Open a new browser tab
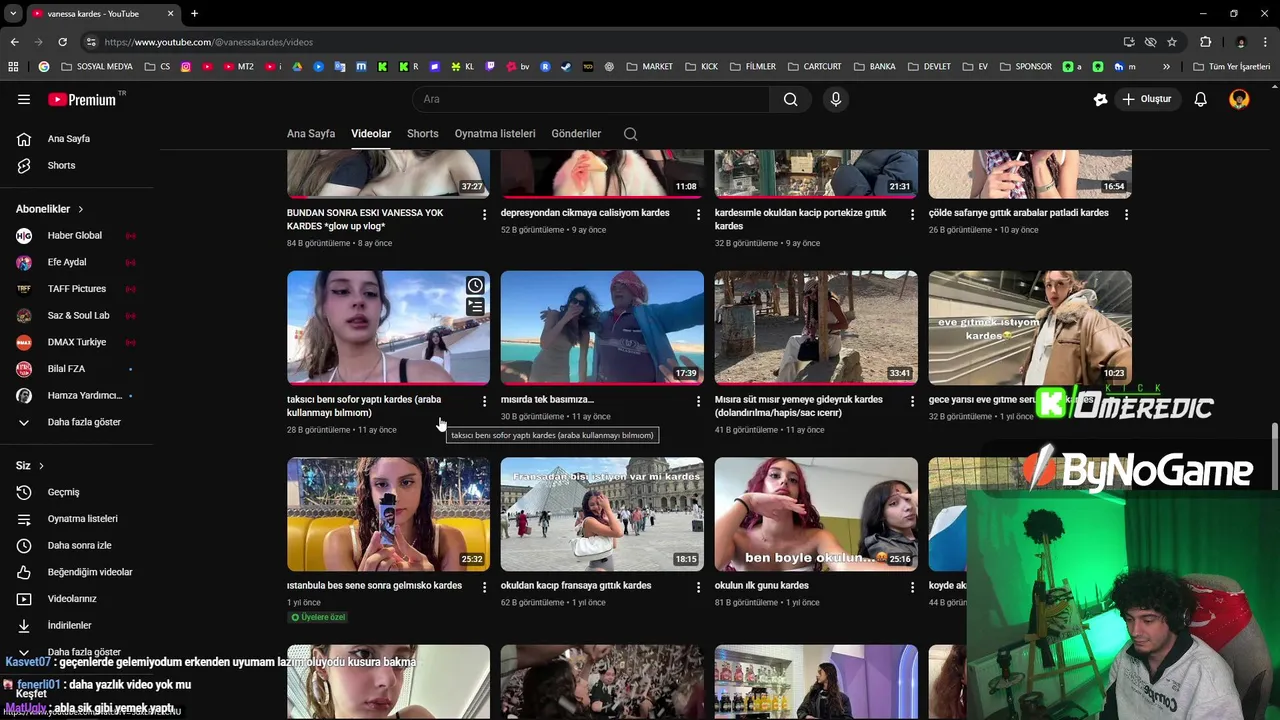Image resolution: width=1280 pixels, height=720 pixels. click(x=194, y=14)
